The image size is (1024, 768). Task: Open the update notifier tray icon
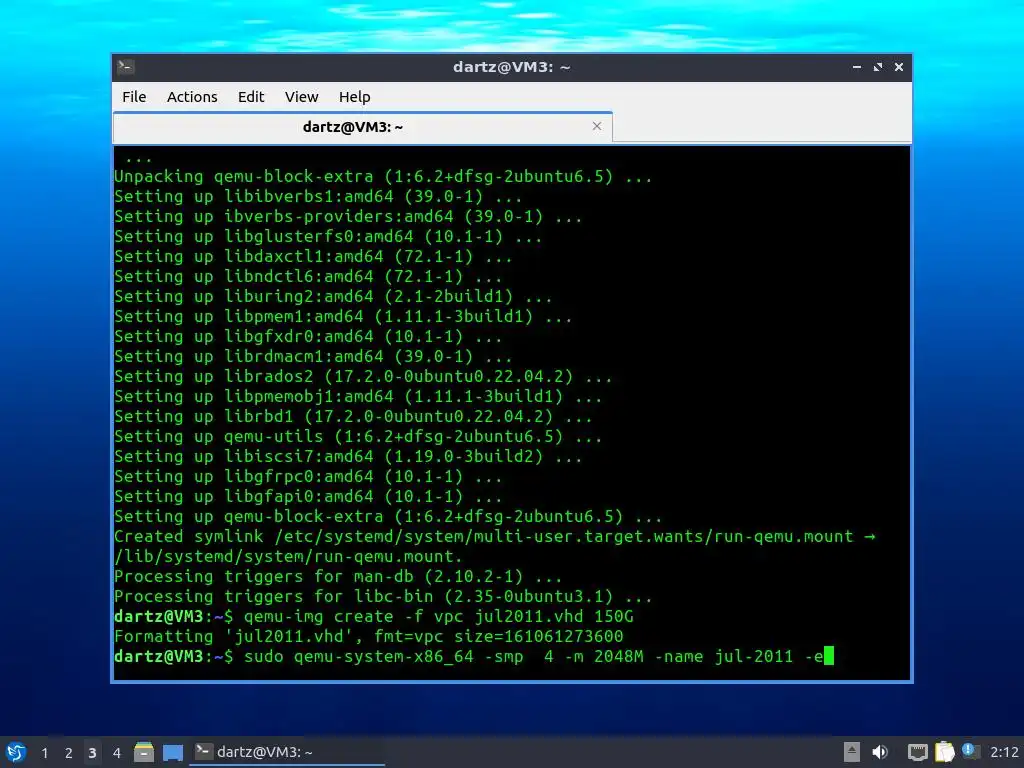[971, 752]
